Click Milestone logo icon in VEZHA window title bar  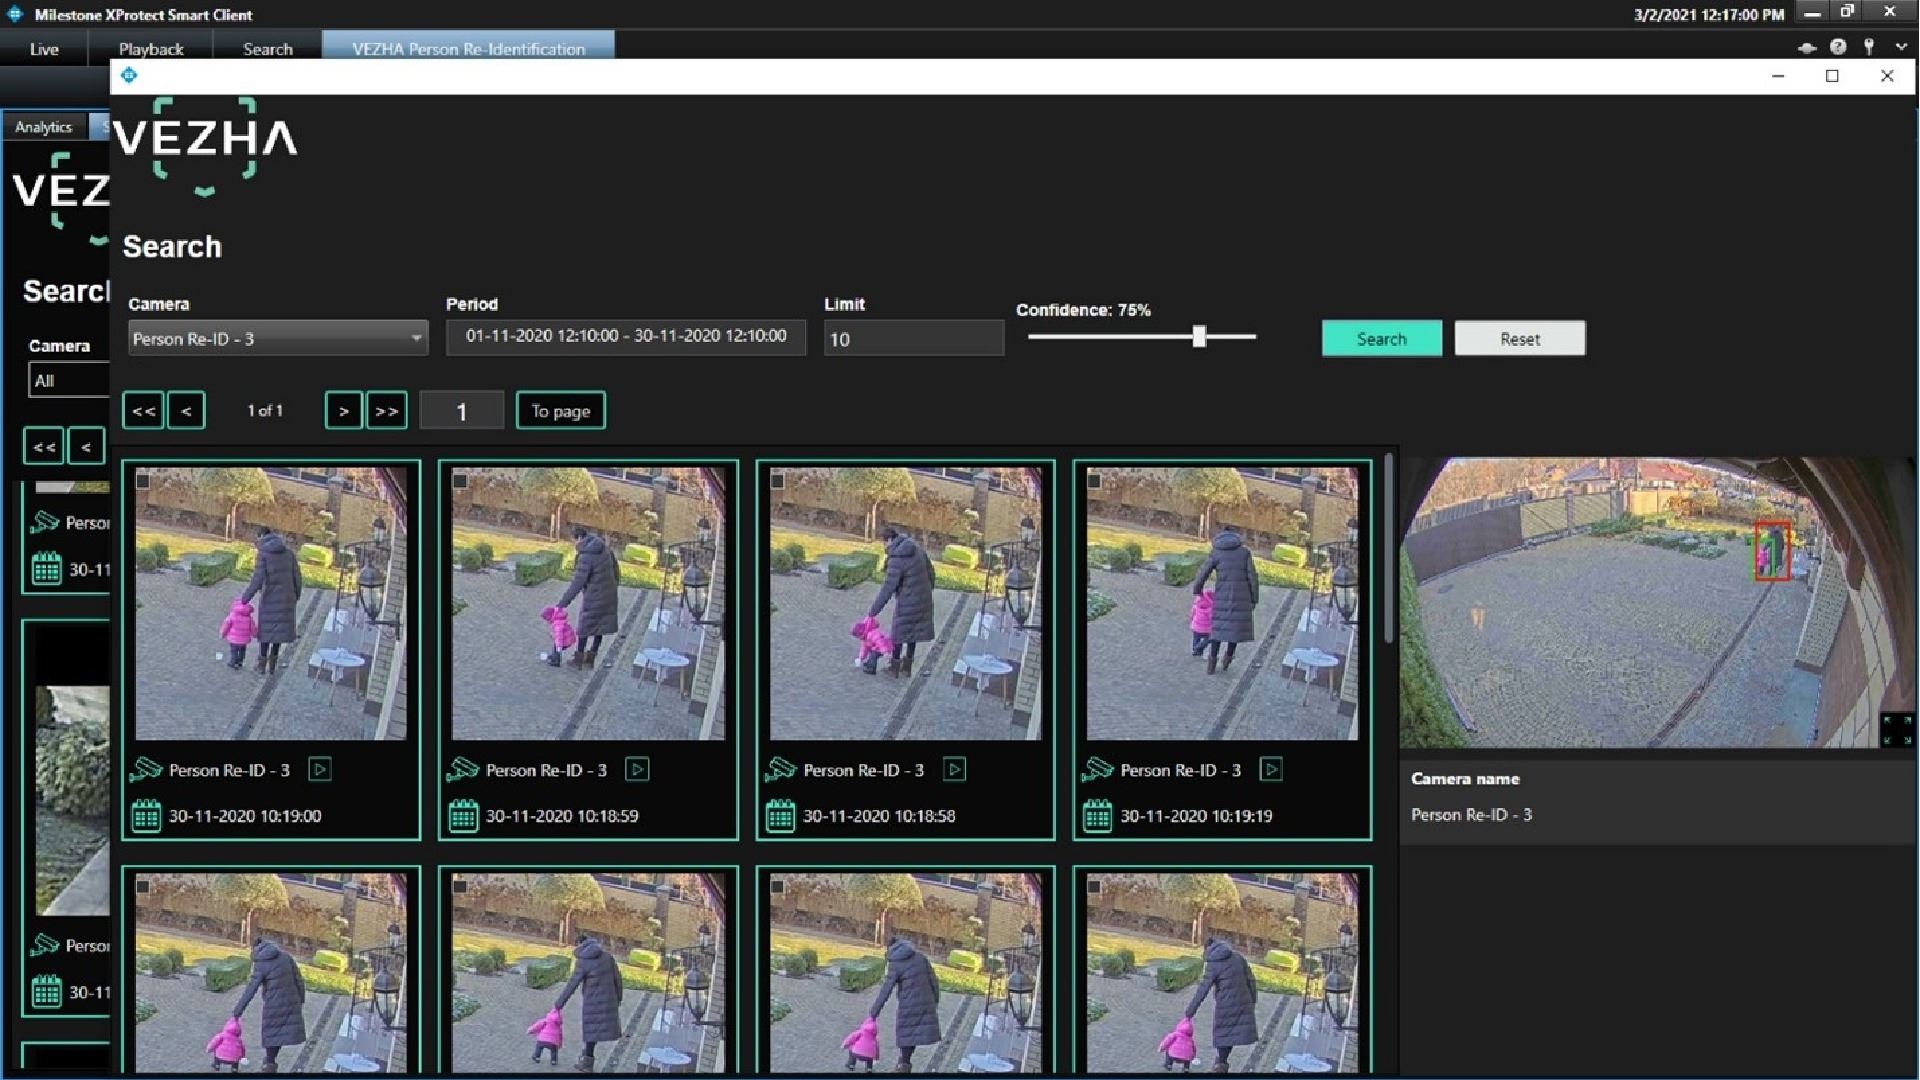tap(129, 75)
